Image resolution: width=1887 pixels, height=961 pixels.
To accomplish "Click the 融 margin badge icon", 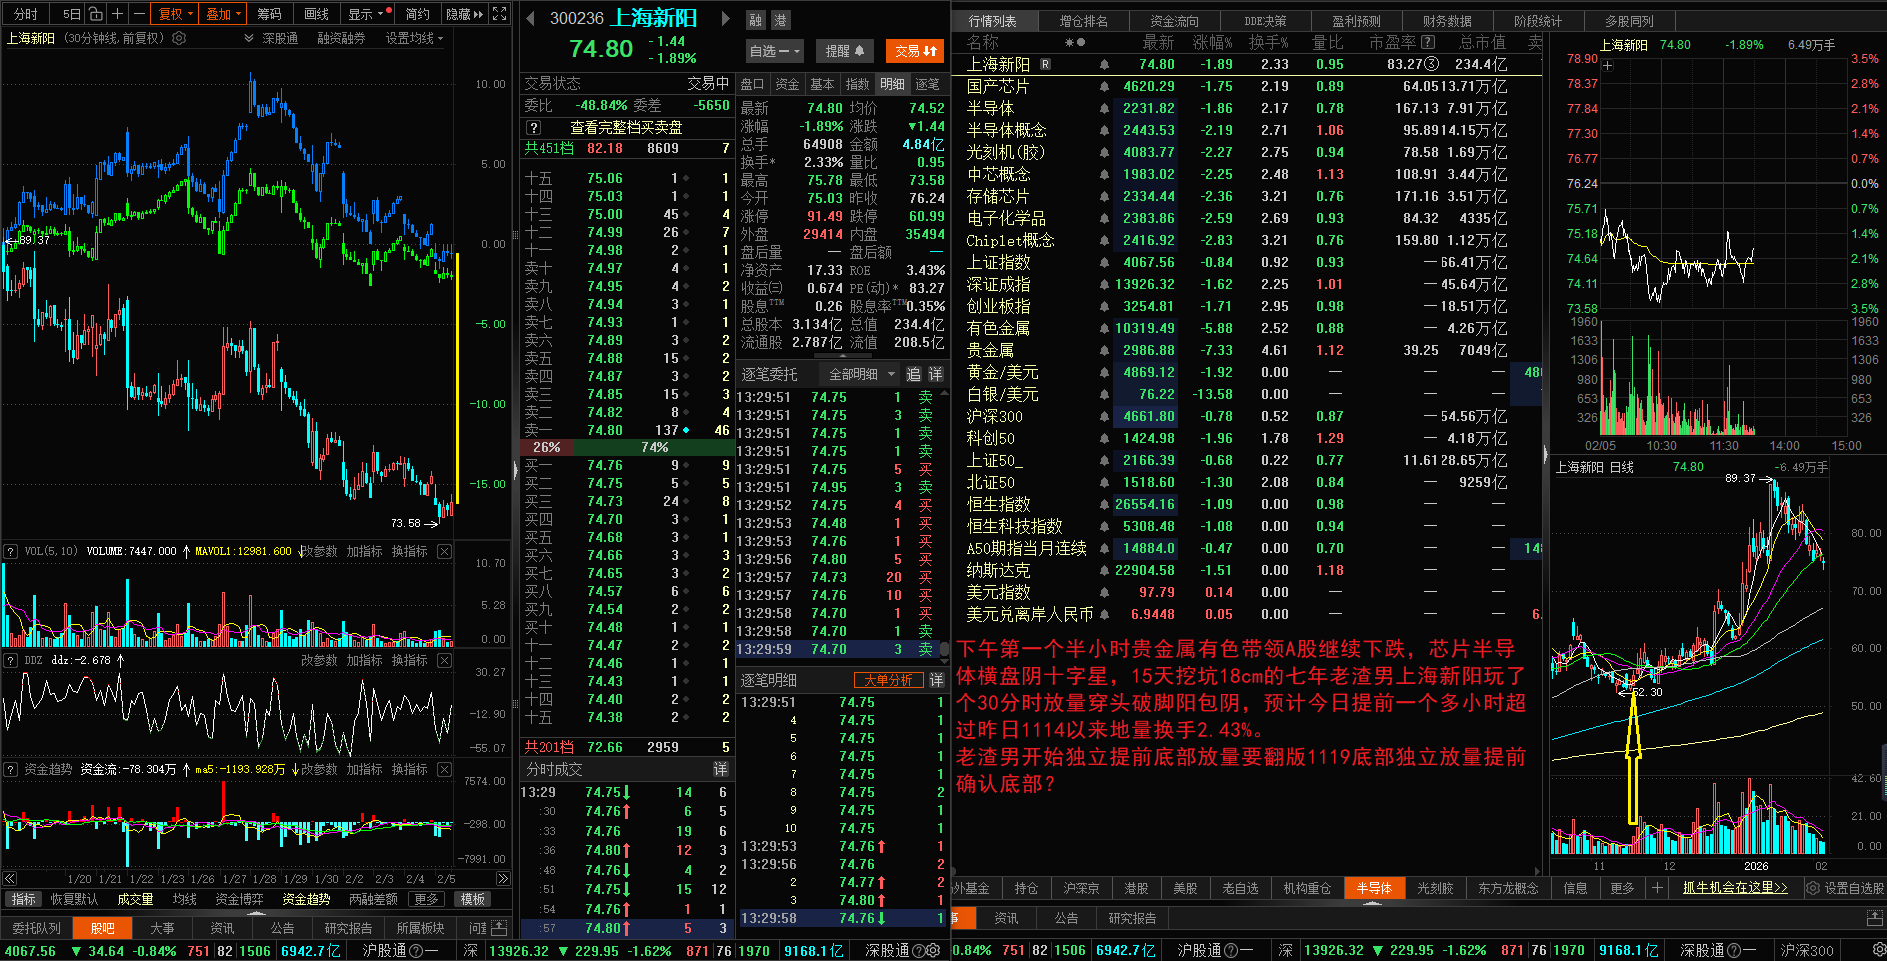I will 756,20.
